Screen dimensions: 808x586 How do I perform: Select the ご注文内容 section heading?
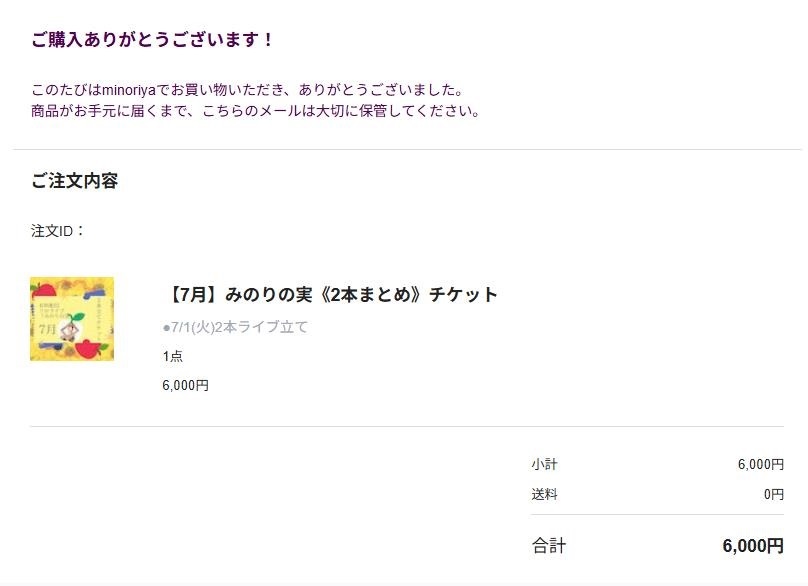75,180
